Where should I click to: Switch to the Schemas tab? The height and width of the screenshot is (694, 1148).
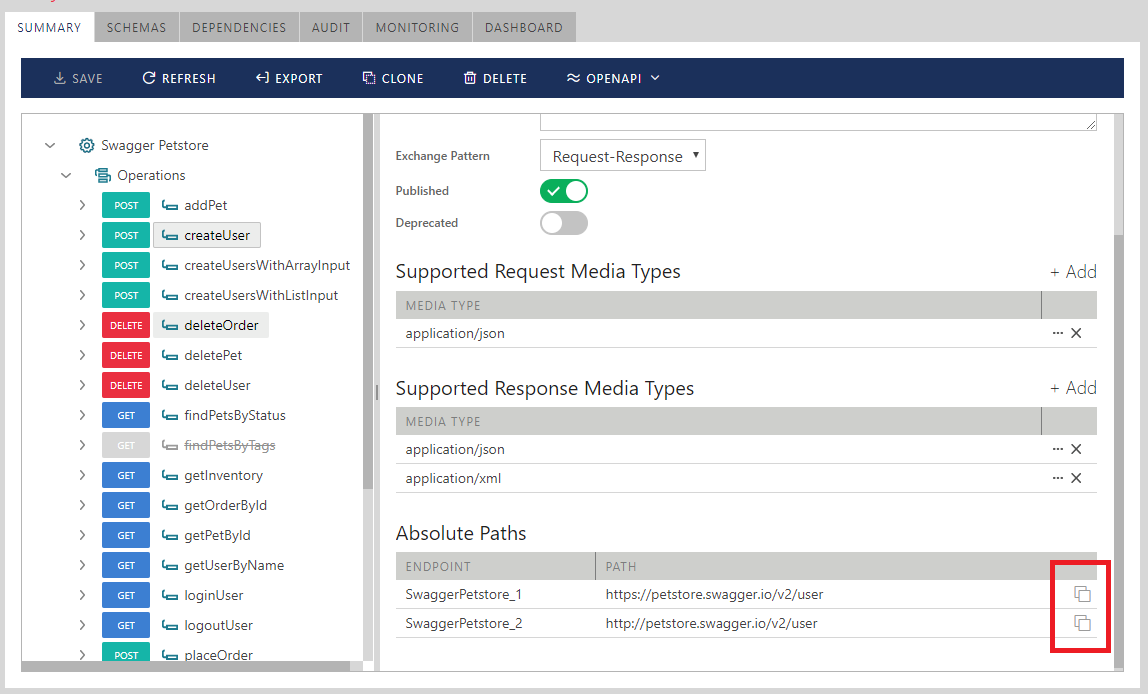pyautogui.click(x=136, y=28)
